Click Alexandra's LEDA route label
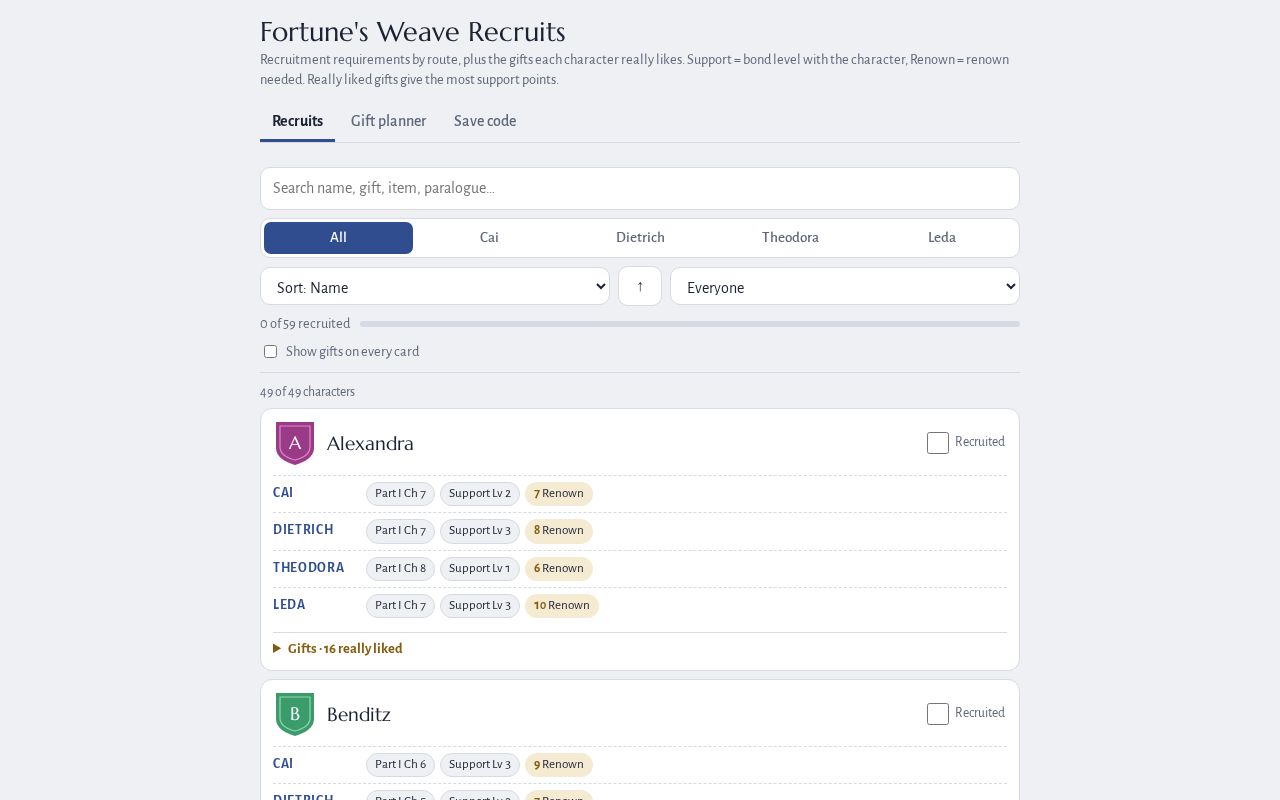 click(289, 605)
